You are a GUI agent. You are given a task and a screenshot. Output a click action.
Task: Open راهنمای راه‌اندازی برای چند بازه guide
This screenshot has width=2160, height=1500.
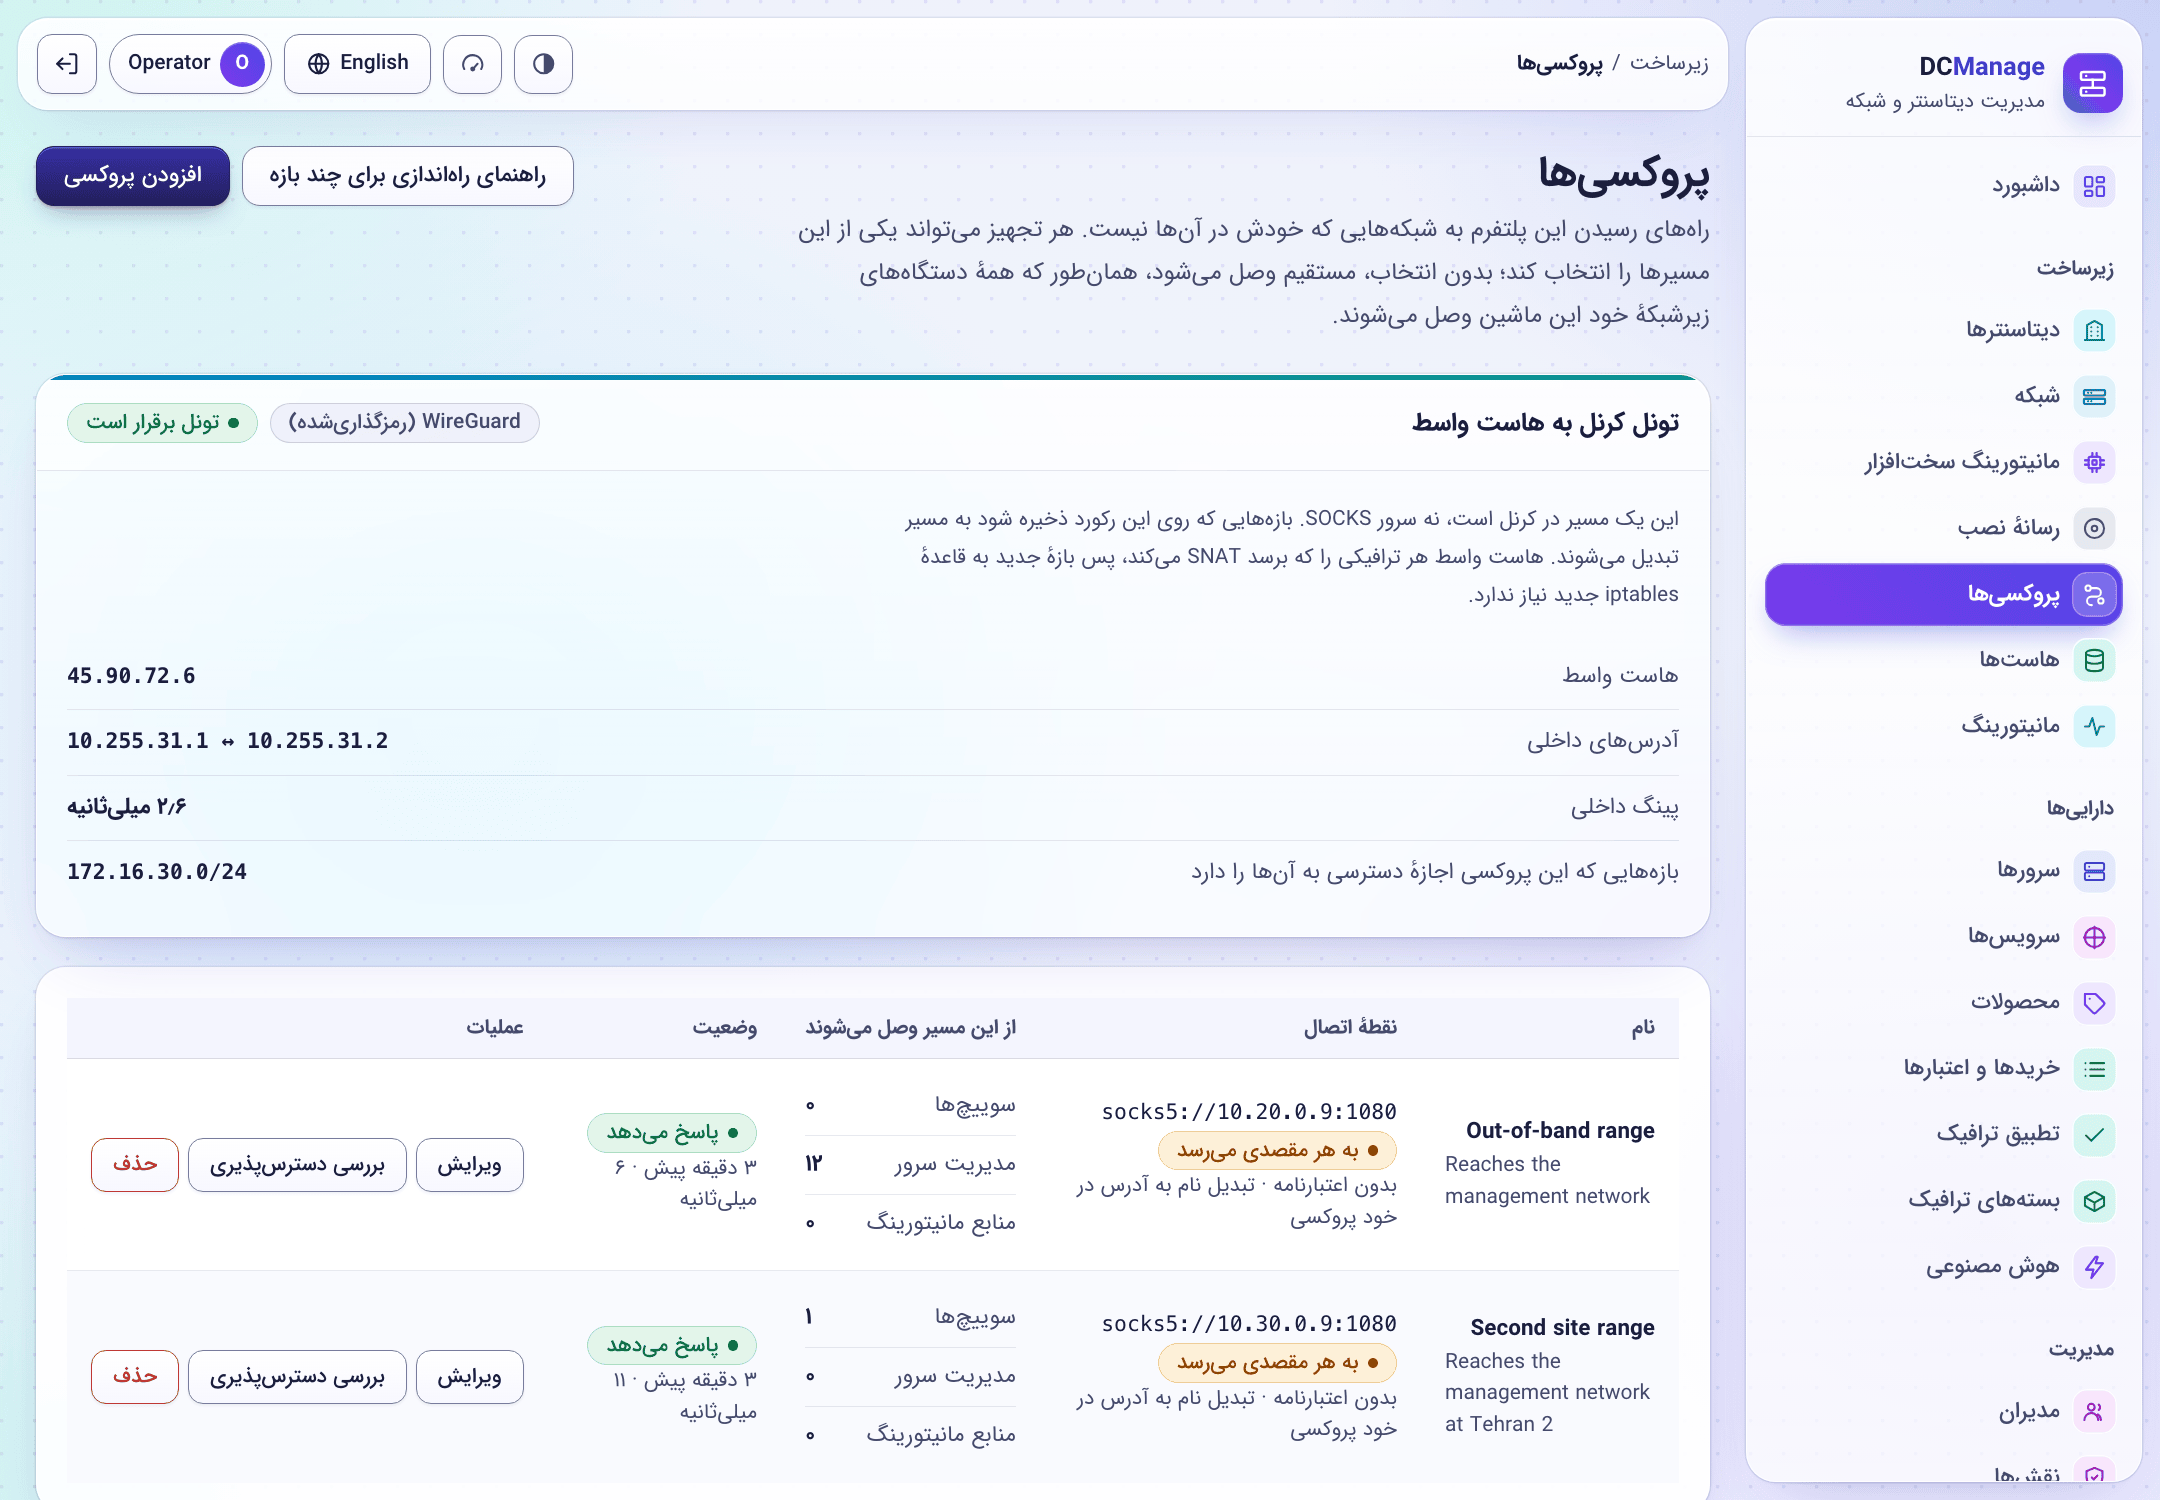(x=408, y=176)
